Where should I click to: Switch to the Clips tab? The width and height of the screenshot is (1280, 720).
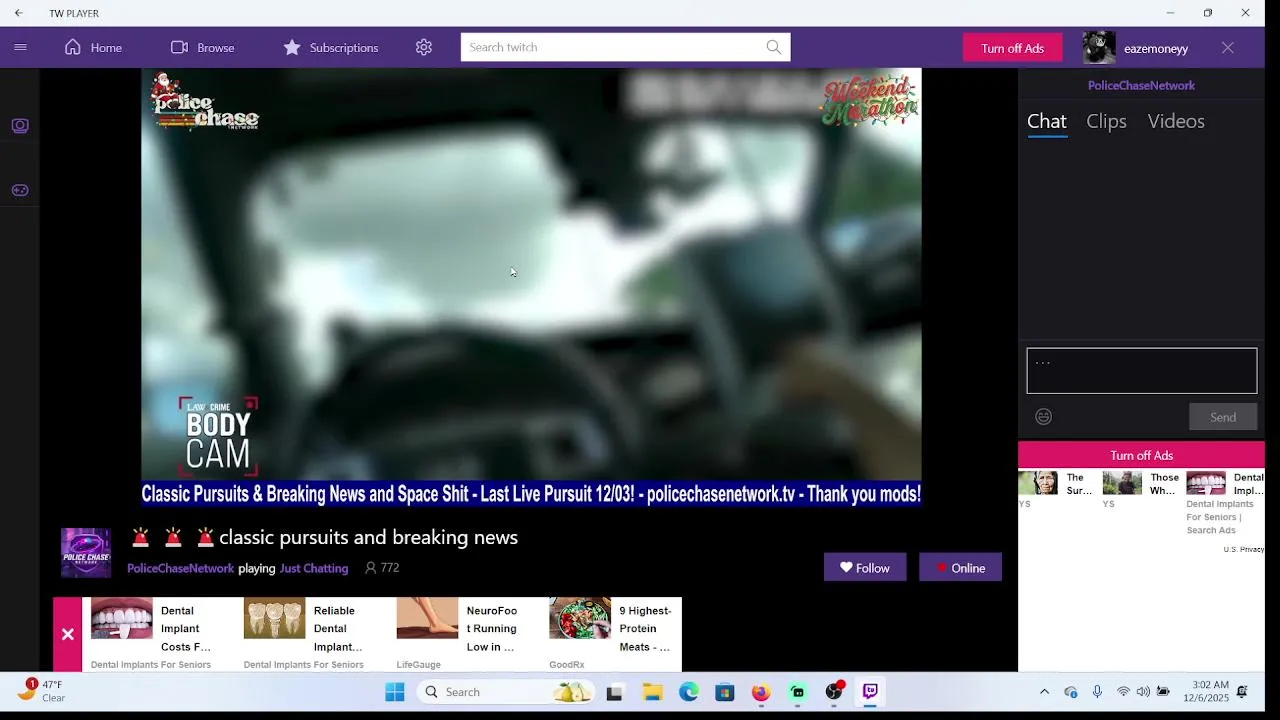pyautogui.click(x=1106, y=121)
